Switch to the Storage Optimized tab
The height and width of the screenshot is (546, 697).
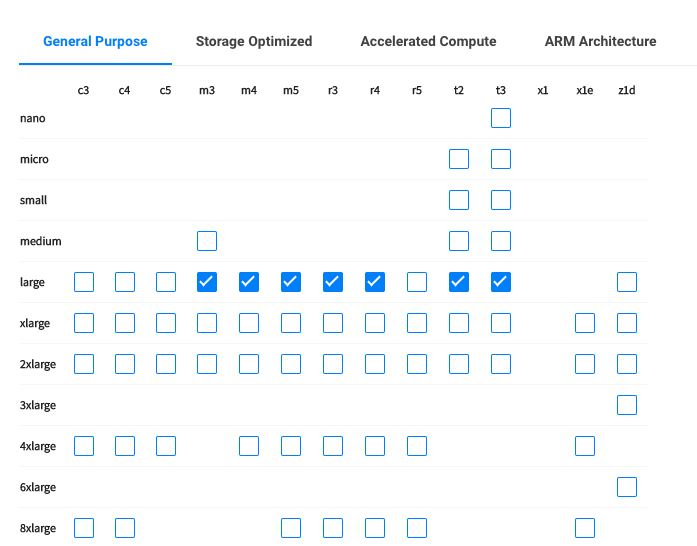[254, 41]
